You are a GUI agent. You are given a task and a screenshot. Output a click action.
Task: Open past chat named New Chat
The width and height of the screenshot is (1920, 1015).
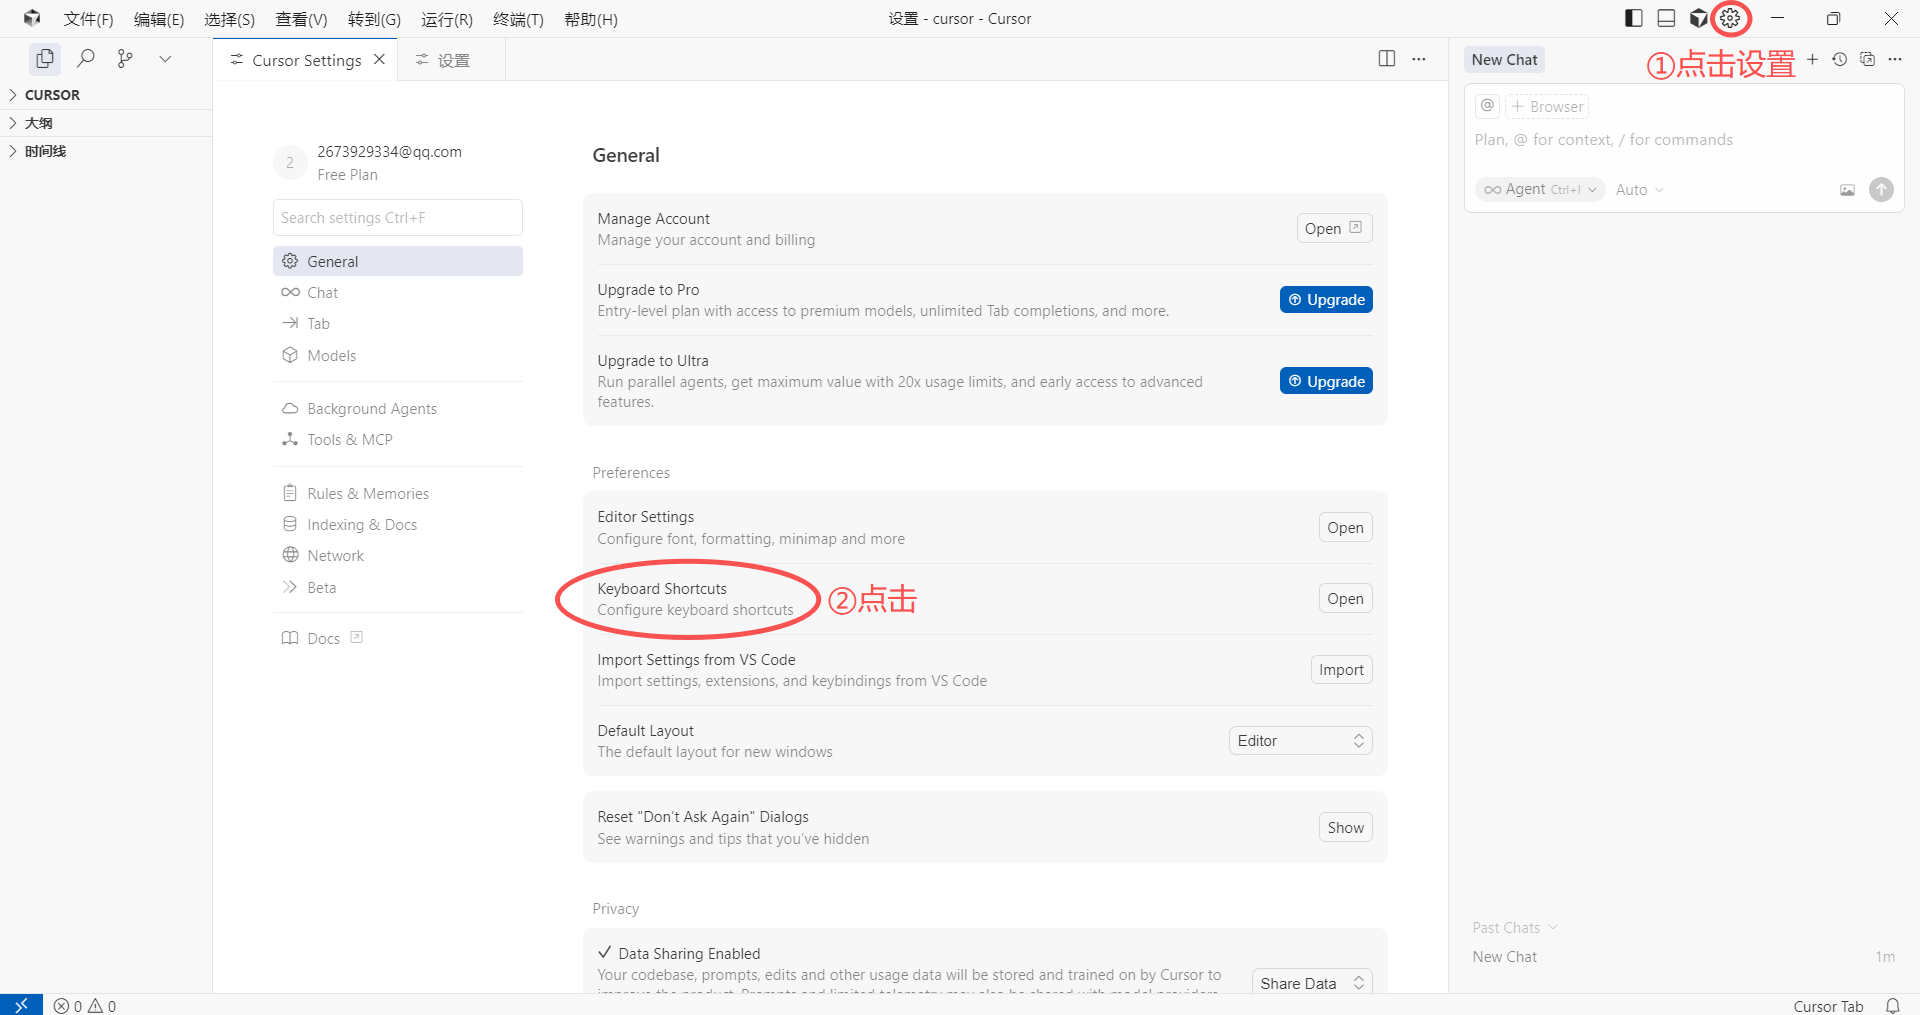1683,957
